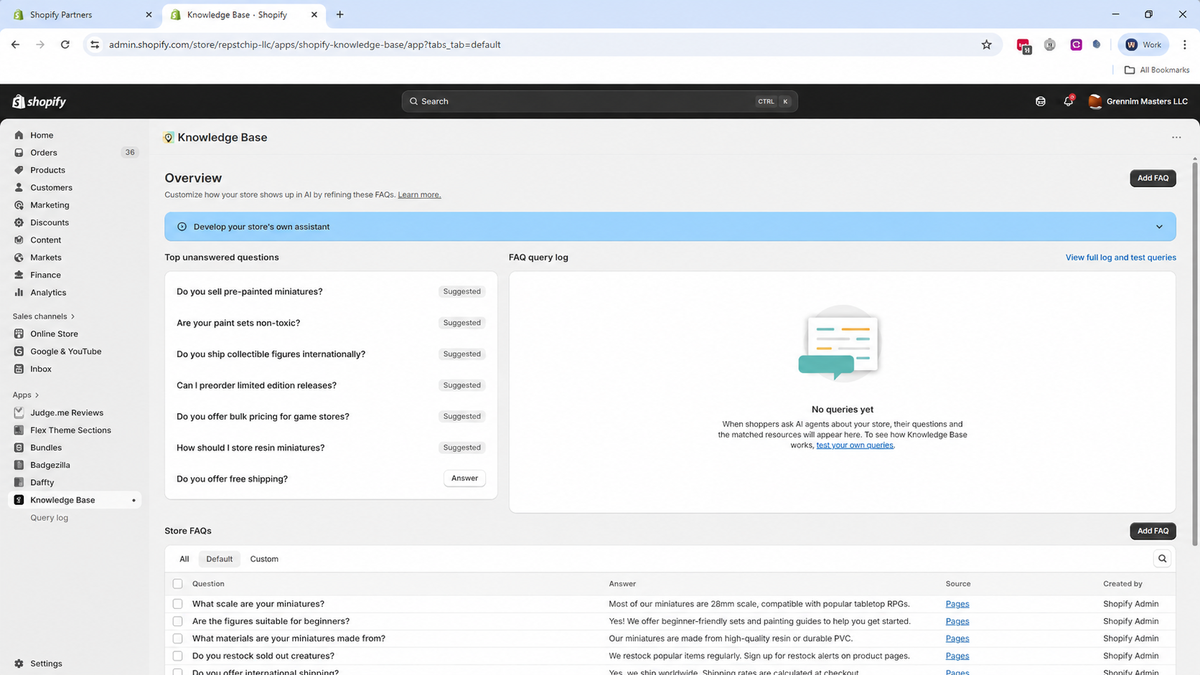The height and width of the screenshot is (675, 1200).
Task: Open the Badgezilla app icon
Action: coord(19,465)
